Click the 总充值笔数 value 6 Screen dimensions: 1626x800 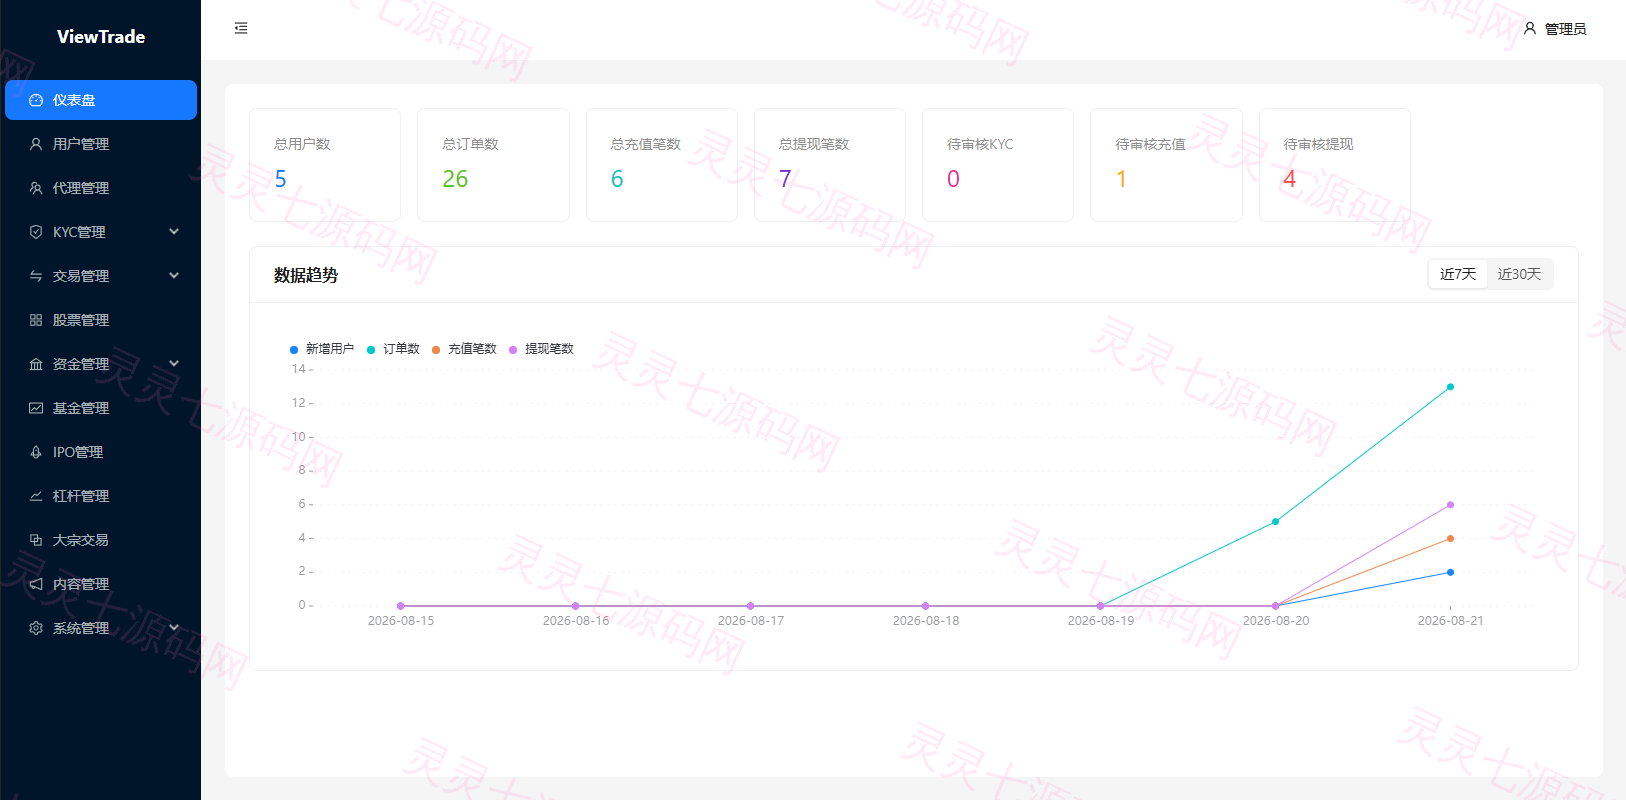[x=617, y=179]
